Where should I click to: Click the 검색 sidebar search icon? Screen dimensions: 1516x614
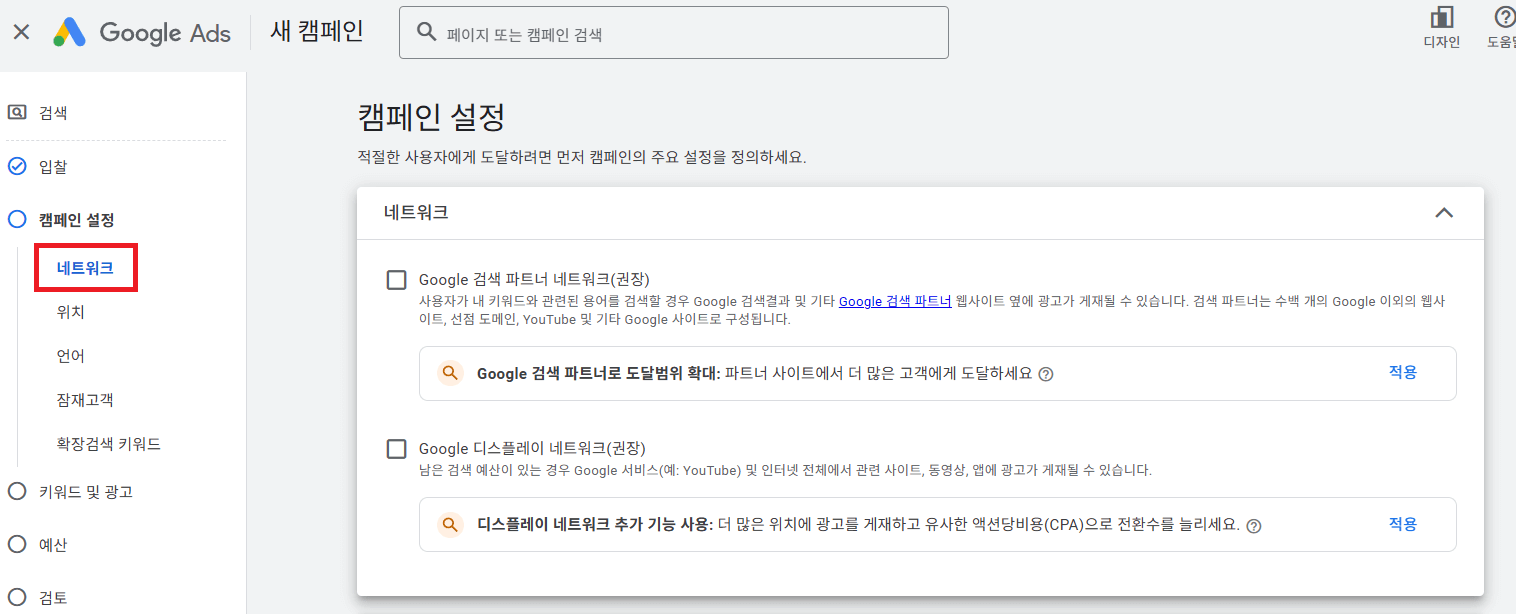click(17, 113)
